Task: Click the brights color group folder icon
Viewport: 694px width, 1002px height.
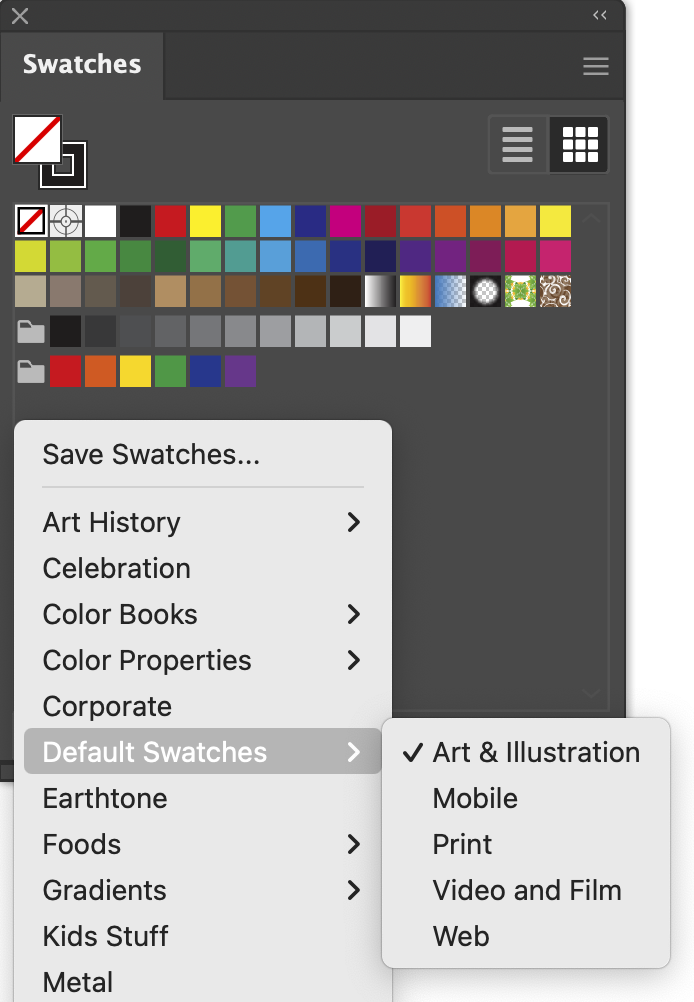Action: point(30,371)
